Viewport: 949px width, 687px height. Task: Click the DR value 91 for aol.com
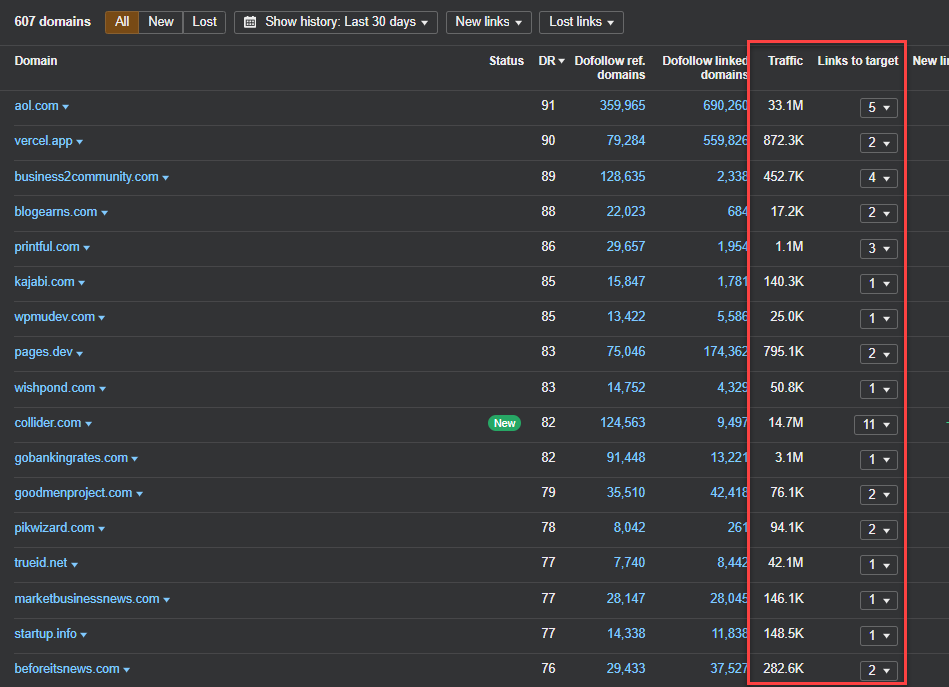coord(548,105)
